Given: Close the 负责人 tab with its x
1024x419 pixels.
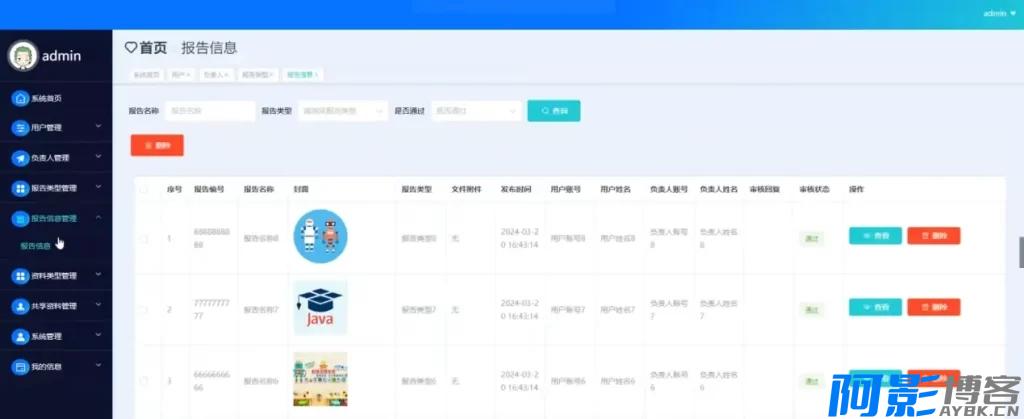Looking at the screenshot, I should point(227,75).
